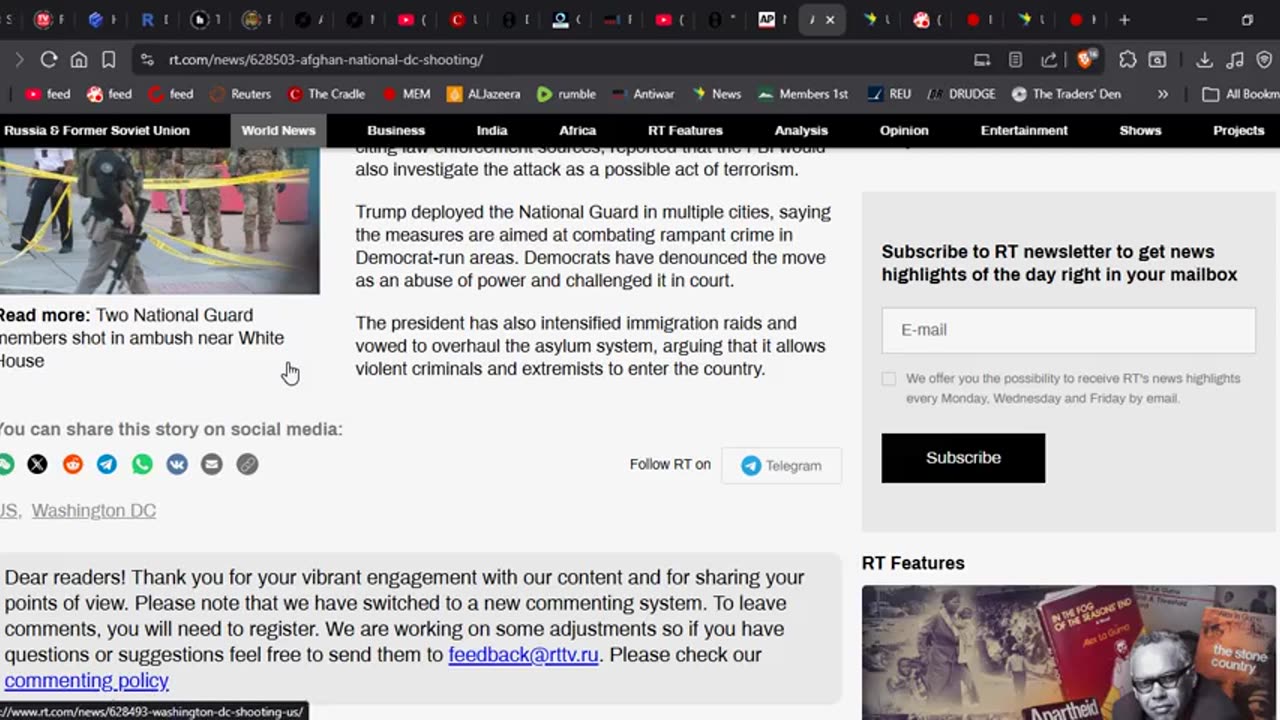The height and width of the screenshot is (720, 1280).
Task: Bookmark this page using the bookmark icon
Action: click(109, 60)
